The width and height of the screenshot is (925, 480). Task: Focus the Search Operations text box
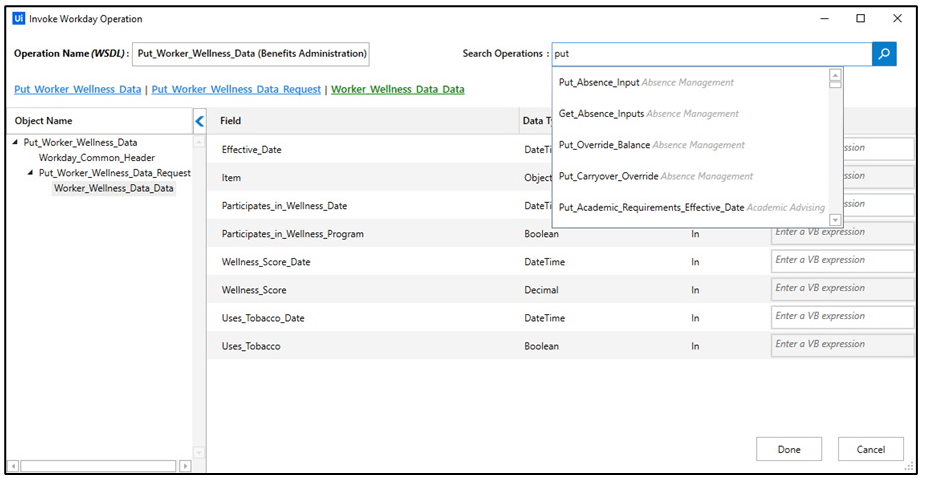[x=711, y=54]
